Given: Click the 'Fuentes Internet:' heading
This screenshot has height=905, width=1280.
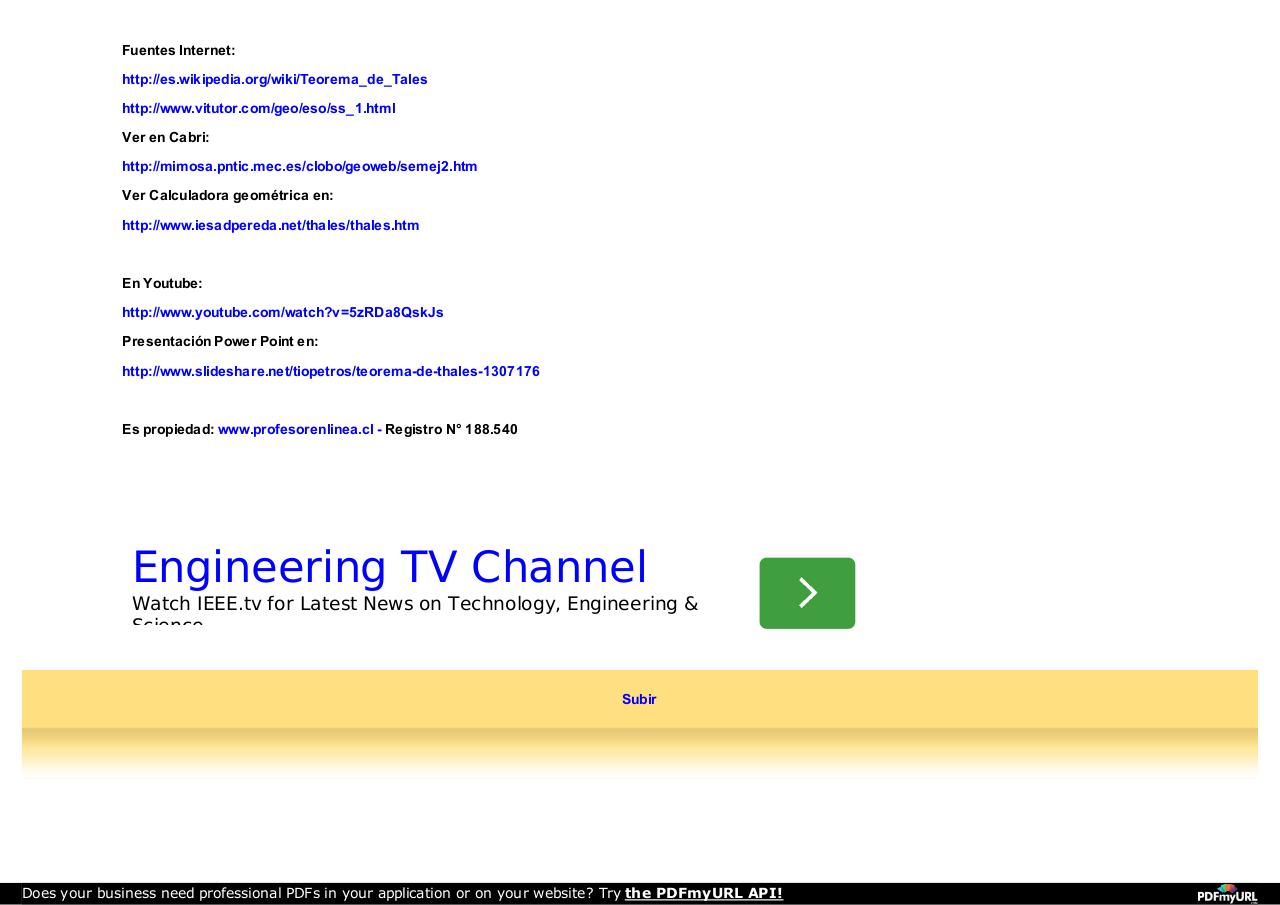Looking at the screenshot, I should (x=178, y=50).
